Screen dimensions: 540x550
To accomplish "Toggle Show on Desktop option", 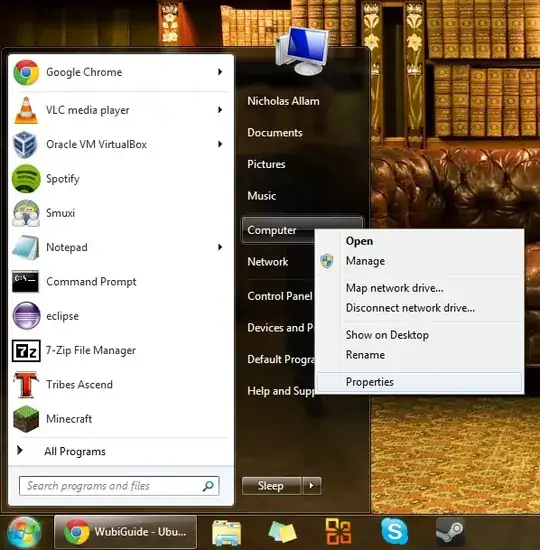I will tap(419, 335).
